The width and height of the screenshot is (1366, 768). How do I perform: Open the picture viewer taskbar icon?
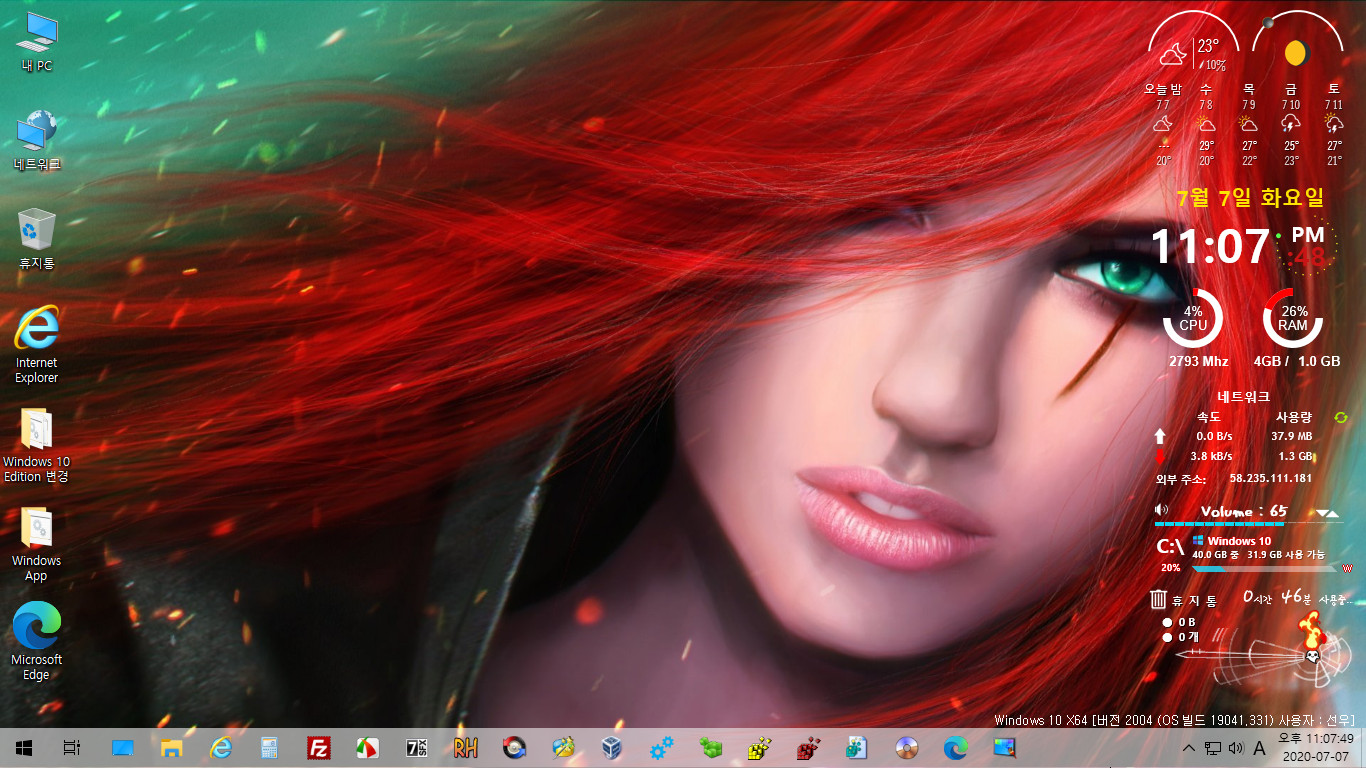coord(1004,747)
